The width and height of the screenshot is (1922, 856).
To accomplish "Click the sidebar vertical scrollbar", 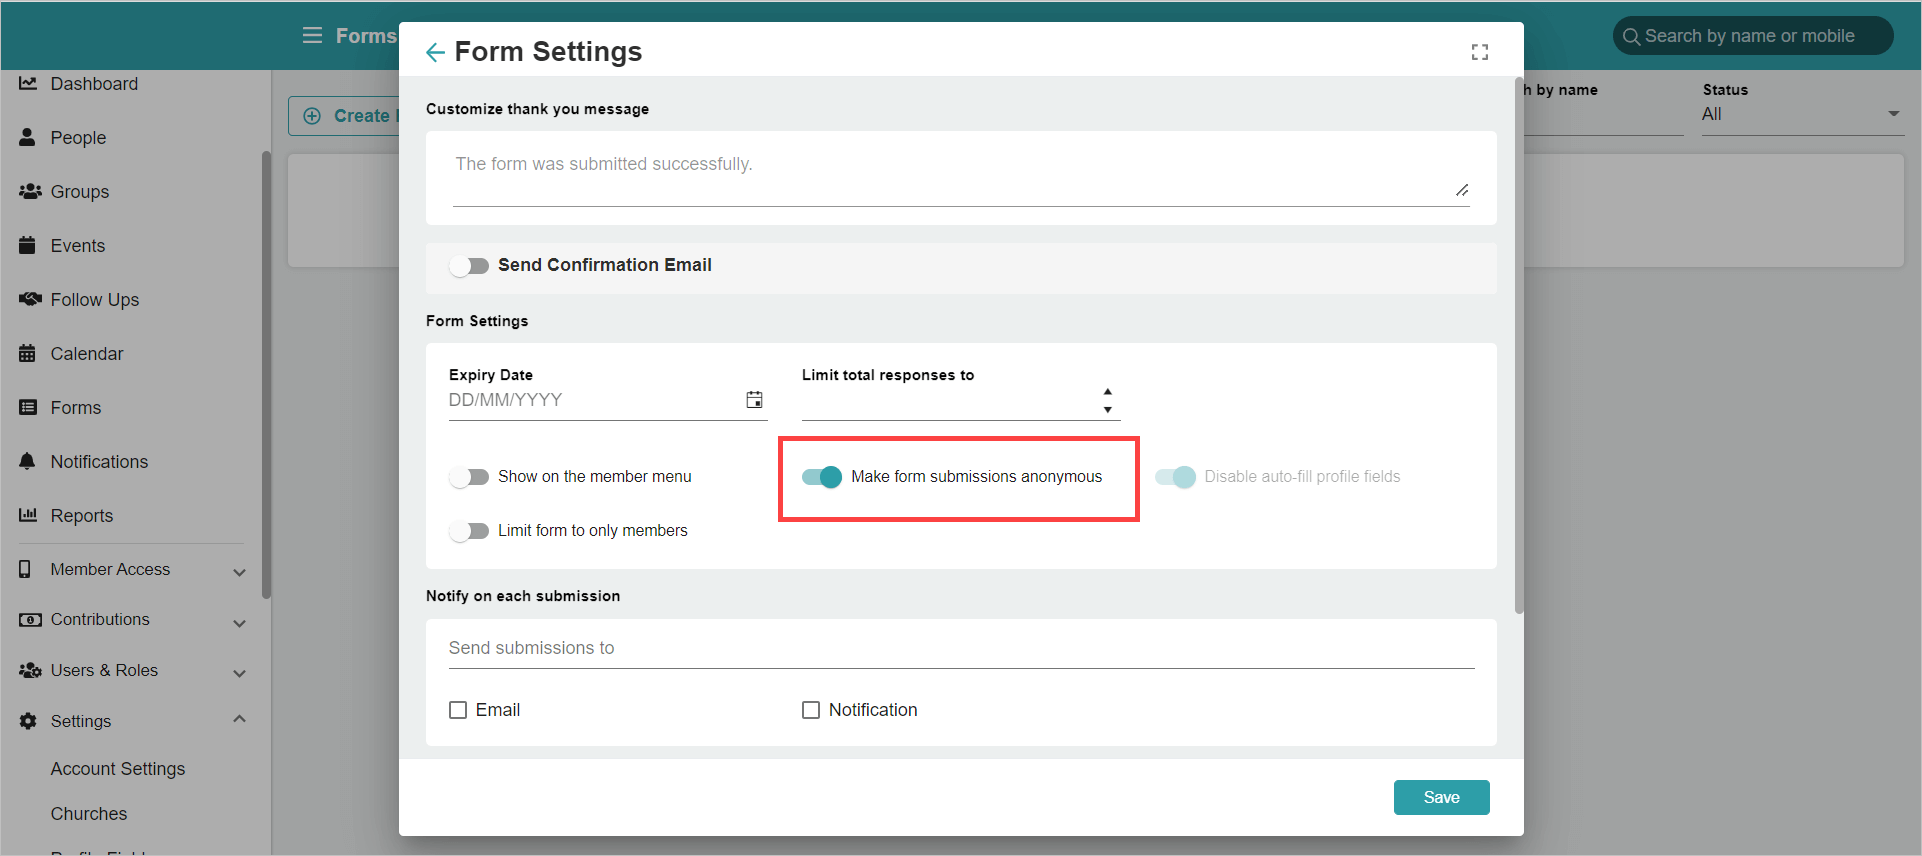I will (x=266, y=375).
